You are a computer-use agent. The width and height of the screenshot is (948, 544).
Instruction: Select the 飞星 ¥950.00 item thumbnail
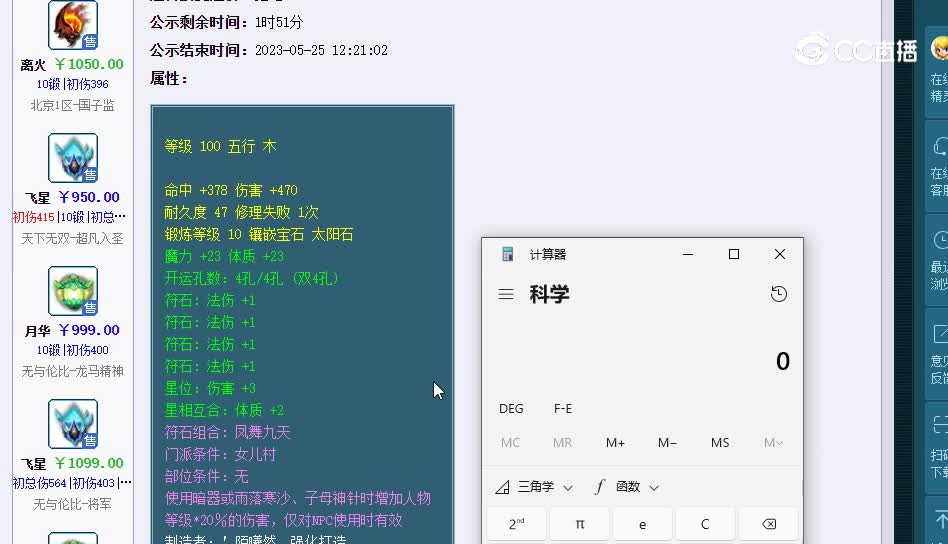73,158
